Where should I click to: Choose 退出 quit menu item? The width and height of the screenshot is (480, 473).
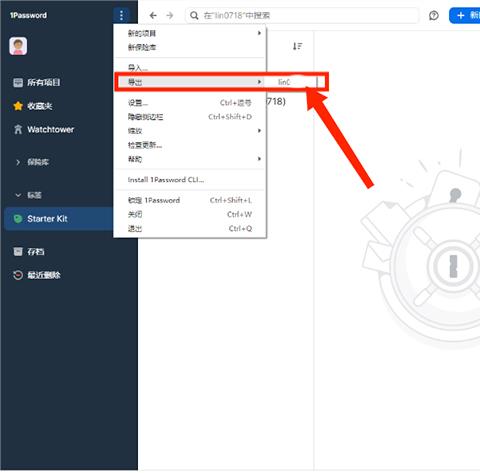tap(190, 229)
